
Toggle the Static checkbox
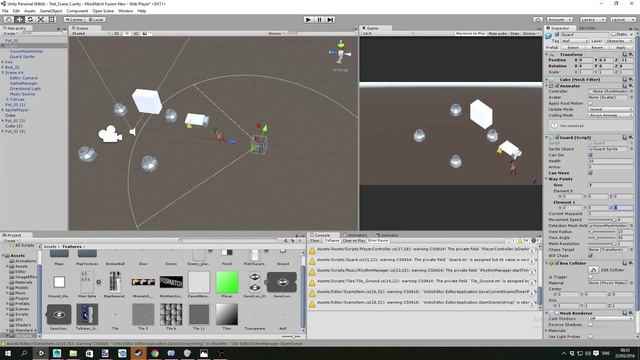point(613,35)
